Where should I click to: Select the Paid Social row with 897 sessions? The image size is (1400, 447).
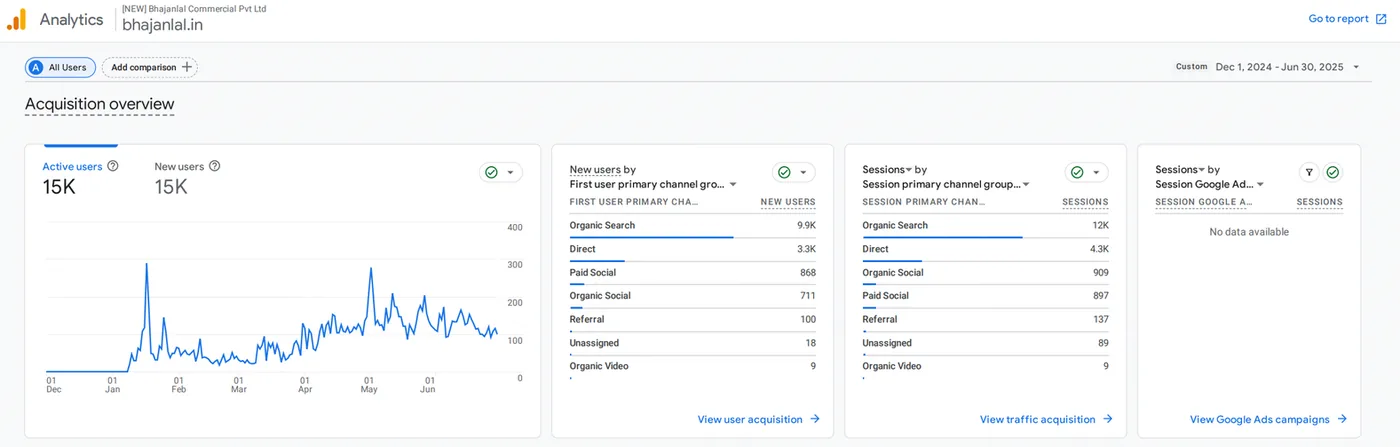pos(986,296)
